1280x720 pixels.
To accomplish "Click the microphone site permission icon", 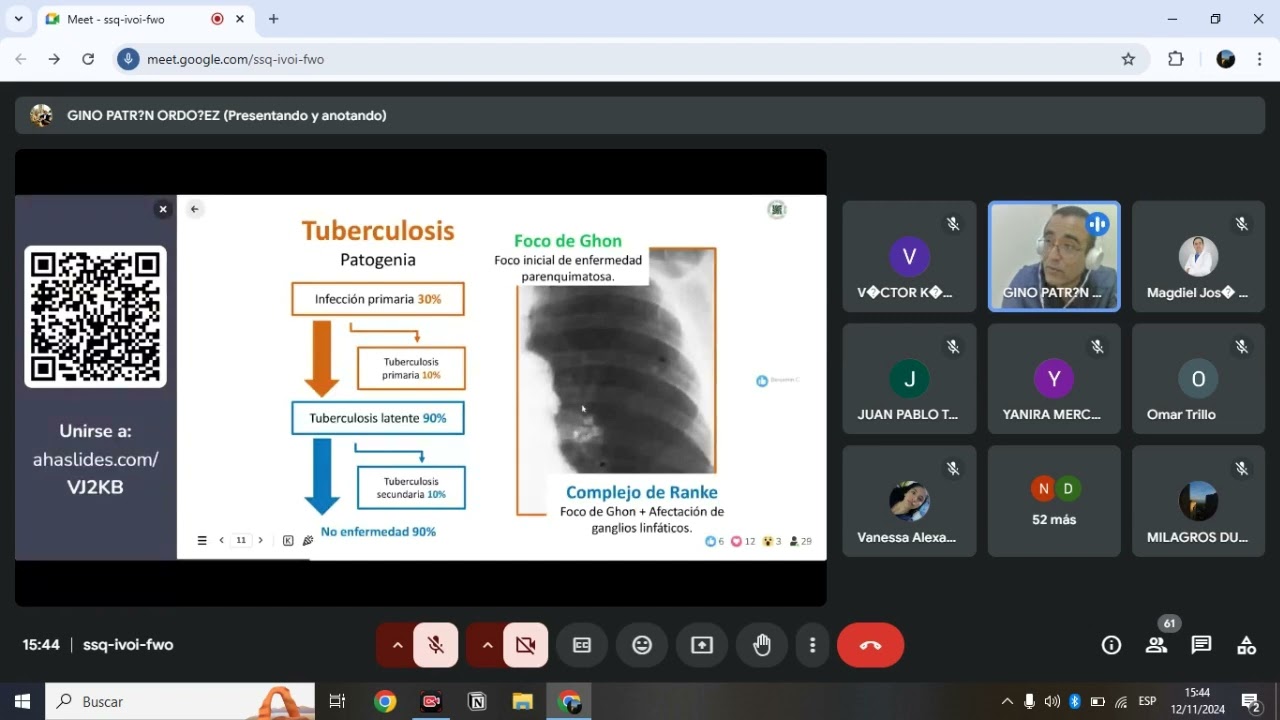I will [128, 59].
